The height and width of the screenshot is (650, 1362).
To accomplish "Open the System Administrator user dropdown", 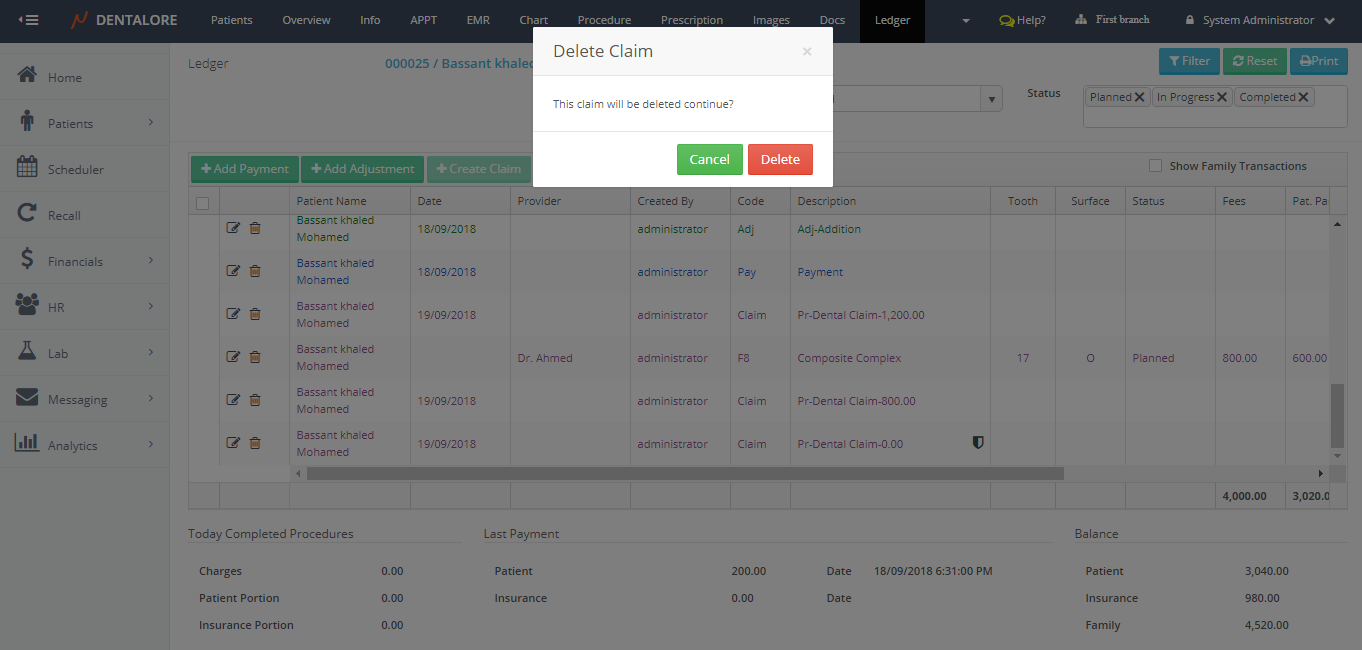I will (1259, 20).
